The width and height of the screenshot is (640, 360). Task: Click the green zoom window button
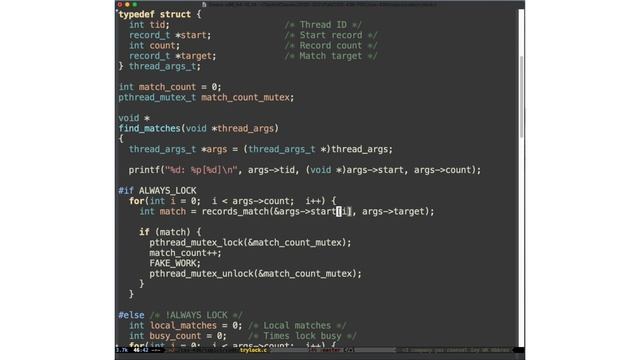click(135, 4)
